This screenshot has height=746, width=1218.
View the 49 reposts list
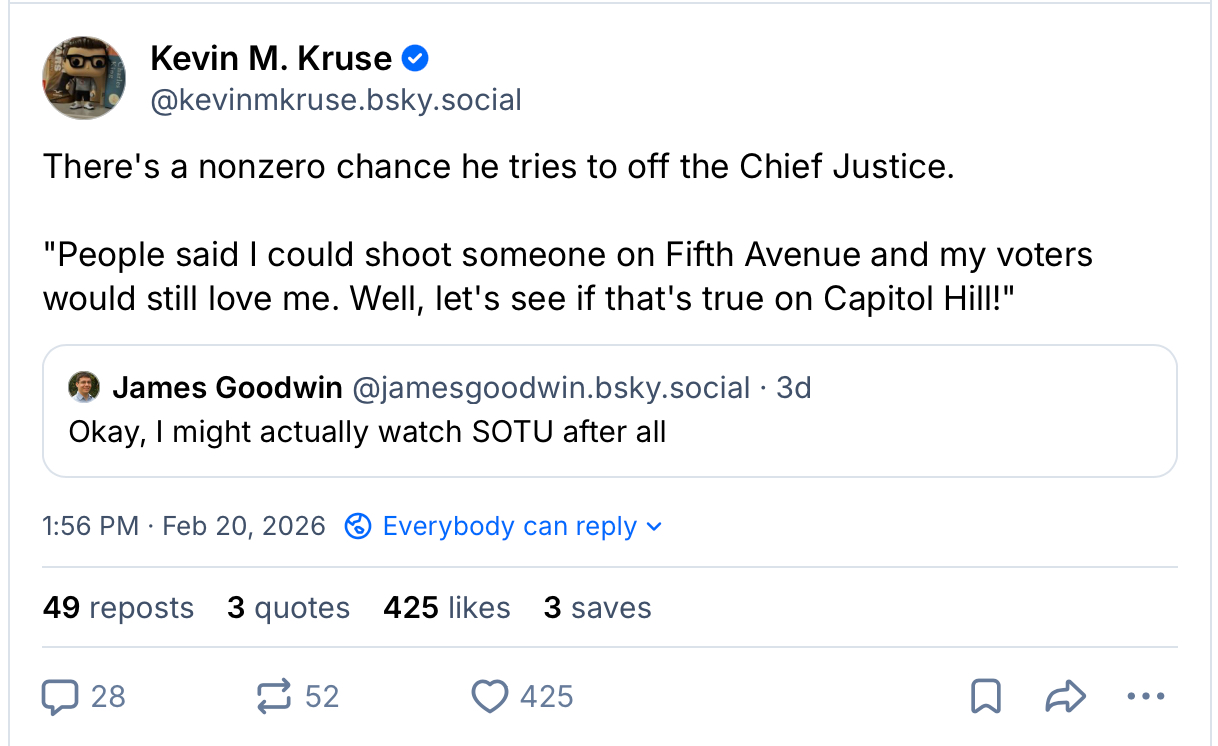[118, 608]
